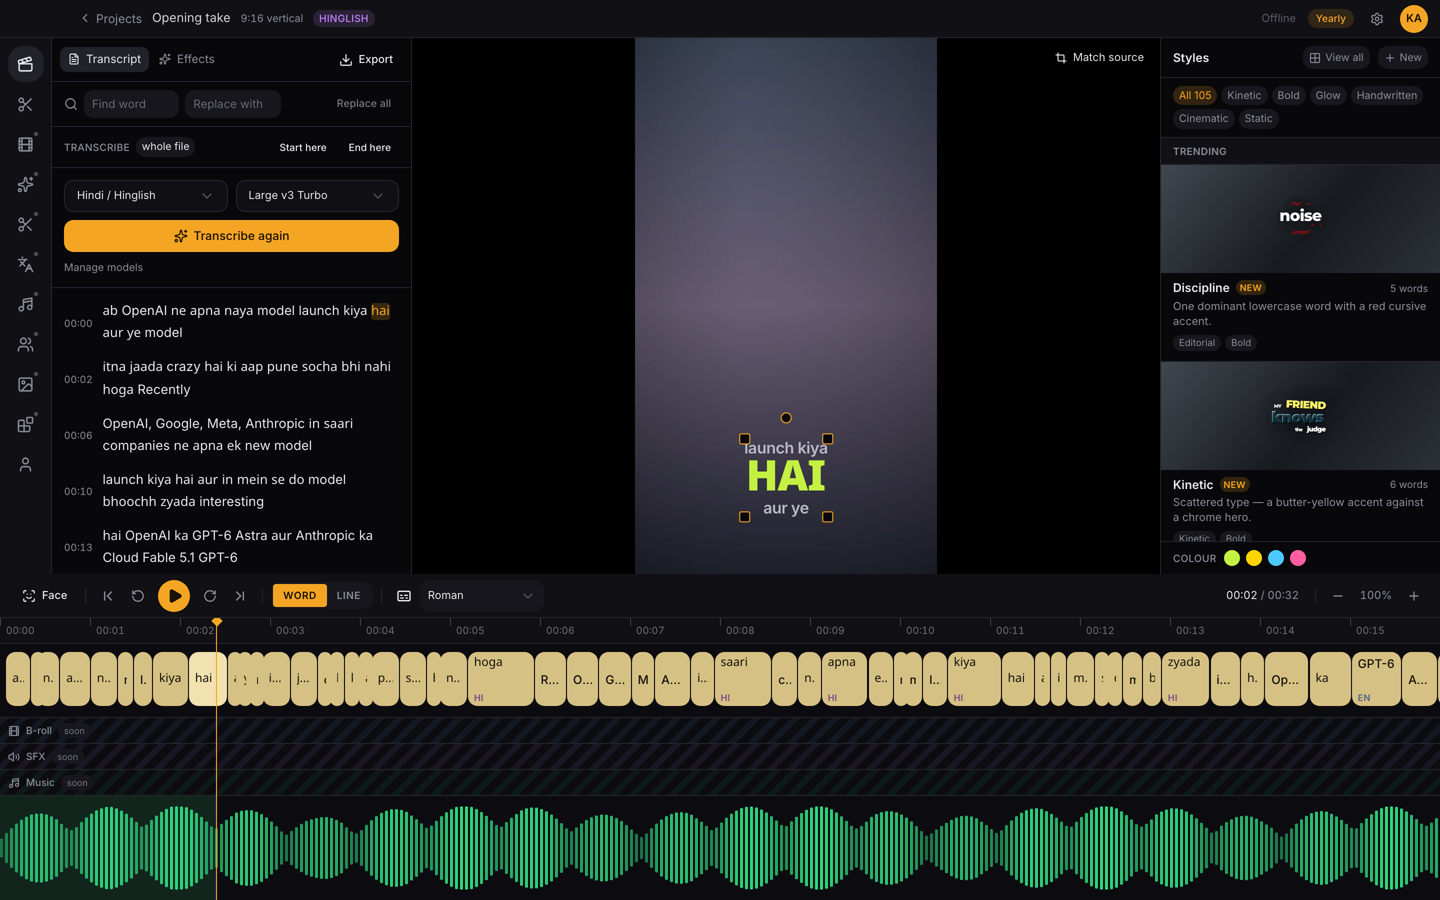The image size is (1440, 900).
Task: Click the HINGLISH badge in title bar
Action: point(343,19)
